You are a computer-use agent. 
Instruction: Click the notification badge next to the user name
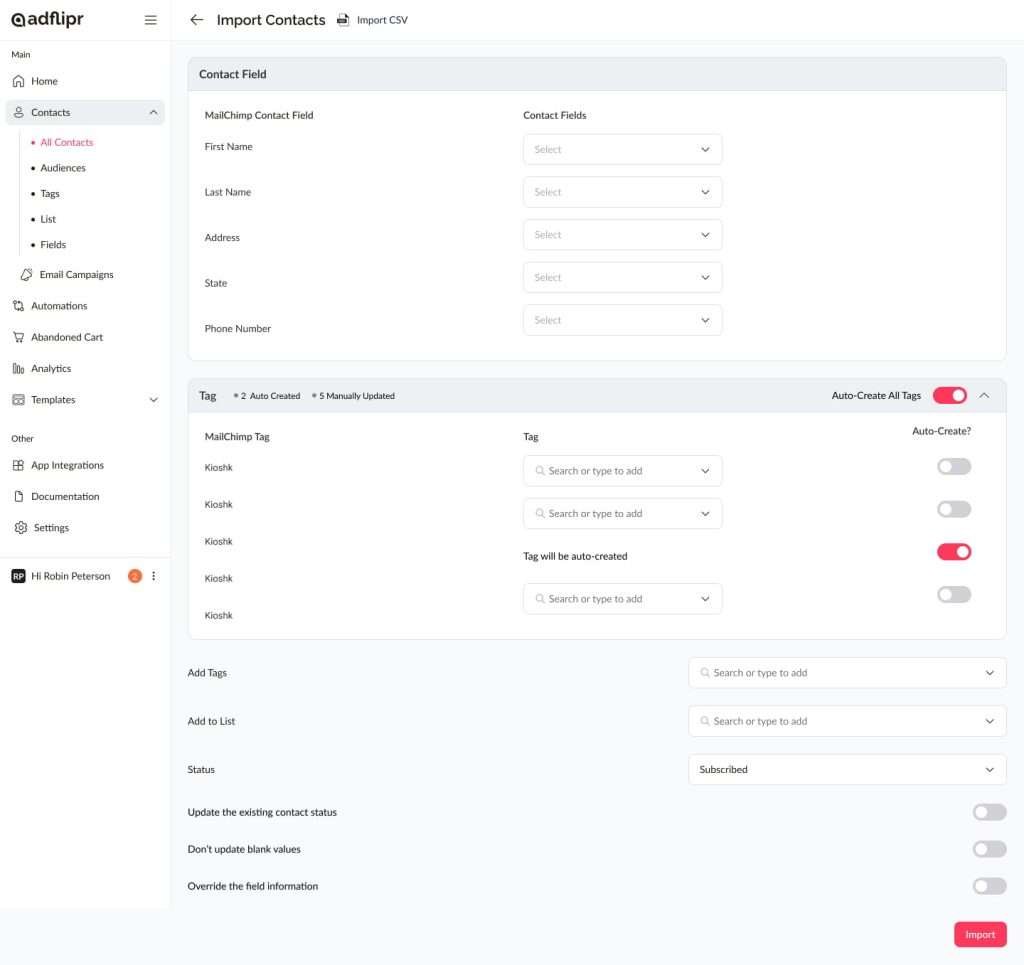click(135, 576)
